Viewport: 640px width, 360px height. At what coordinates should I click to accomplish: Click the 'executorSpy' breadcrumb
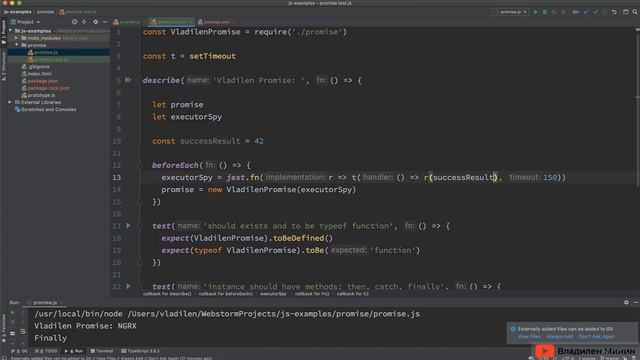coord(273,294)
